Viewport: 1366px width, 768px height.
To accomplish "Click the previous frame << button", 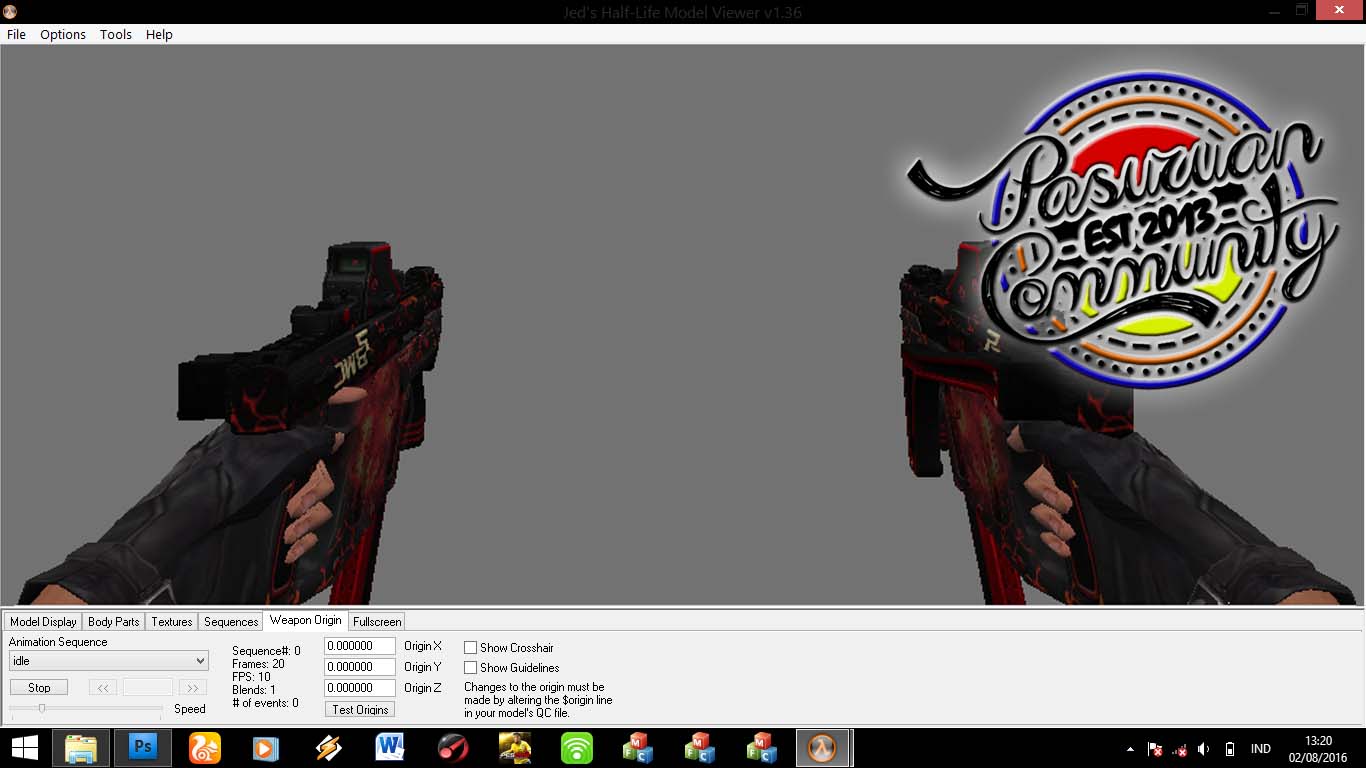I will 103,688.
